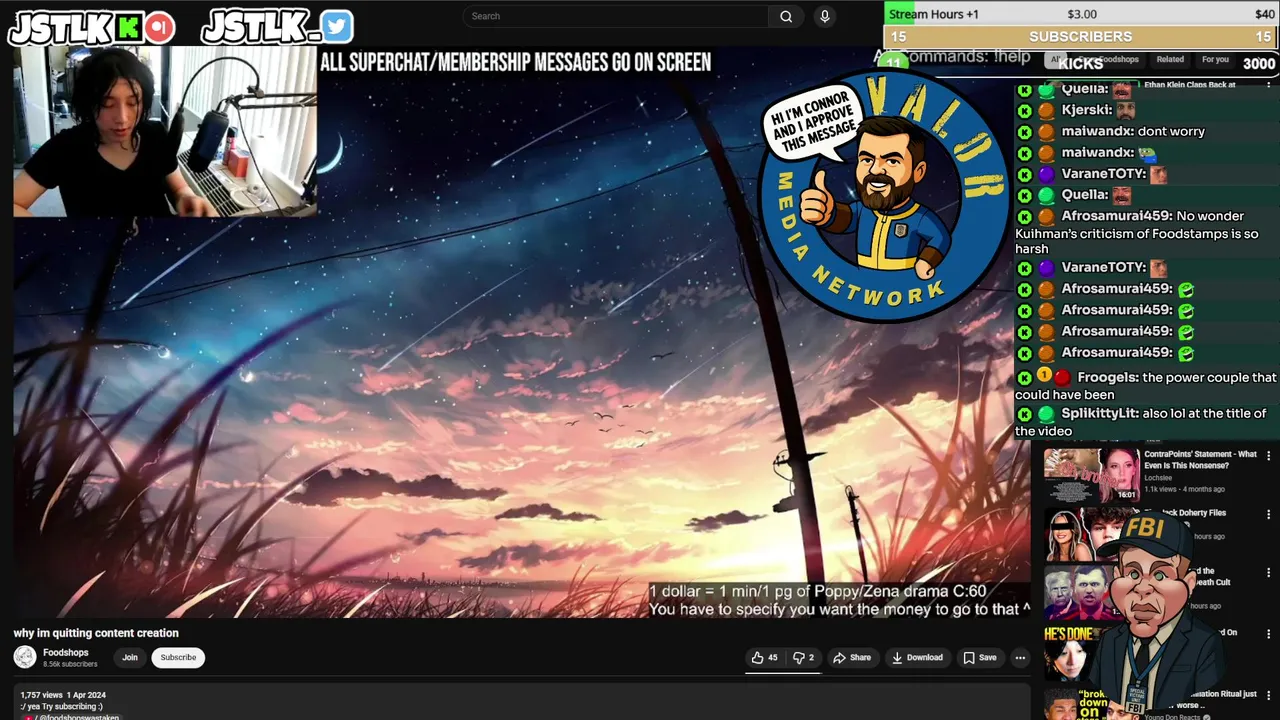This screenshot has width=1280, height=720.
Task: Select the Related filter chip
Action: [1170, 60]
